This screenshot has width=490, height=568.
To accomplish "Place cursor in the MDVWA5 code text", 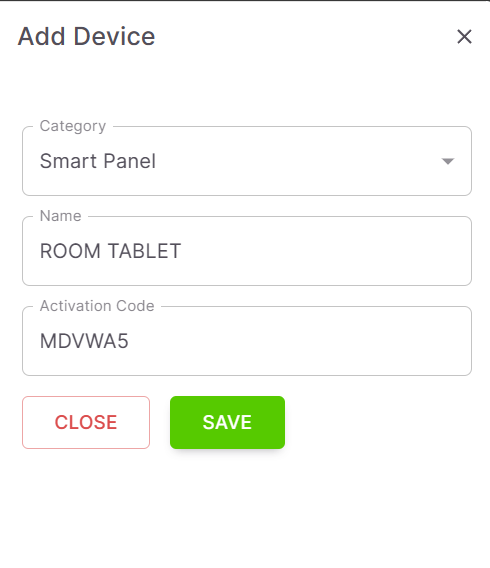I will (x=84, y=341).
